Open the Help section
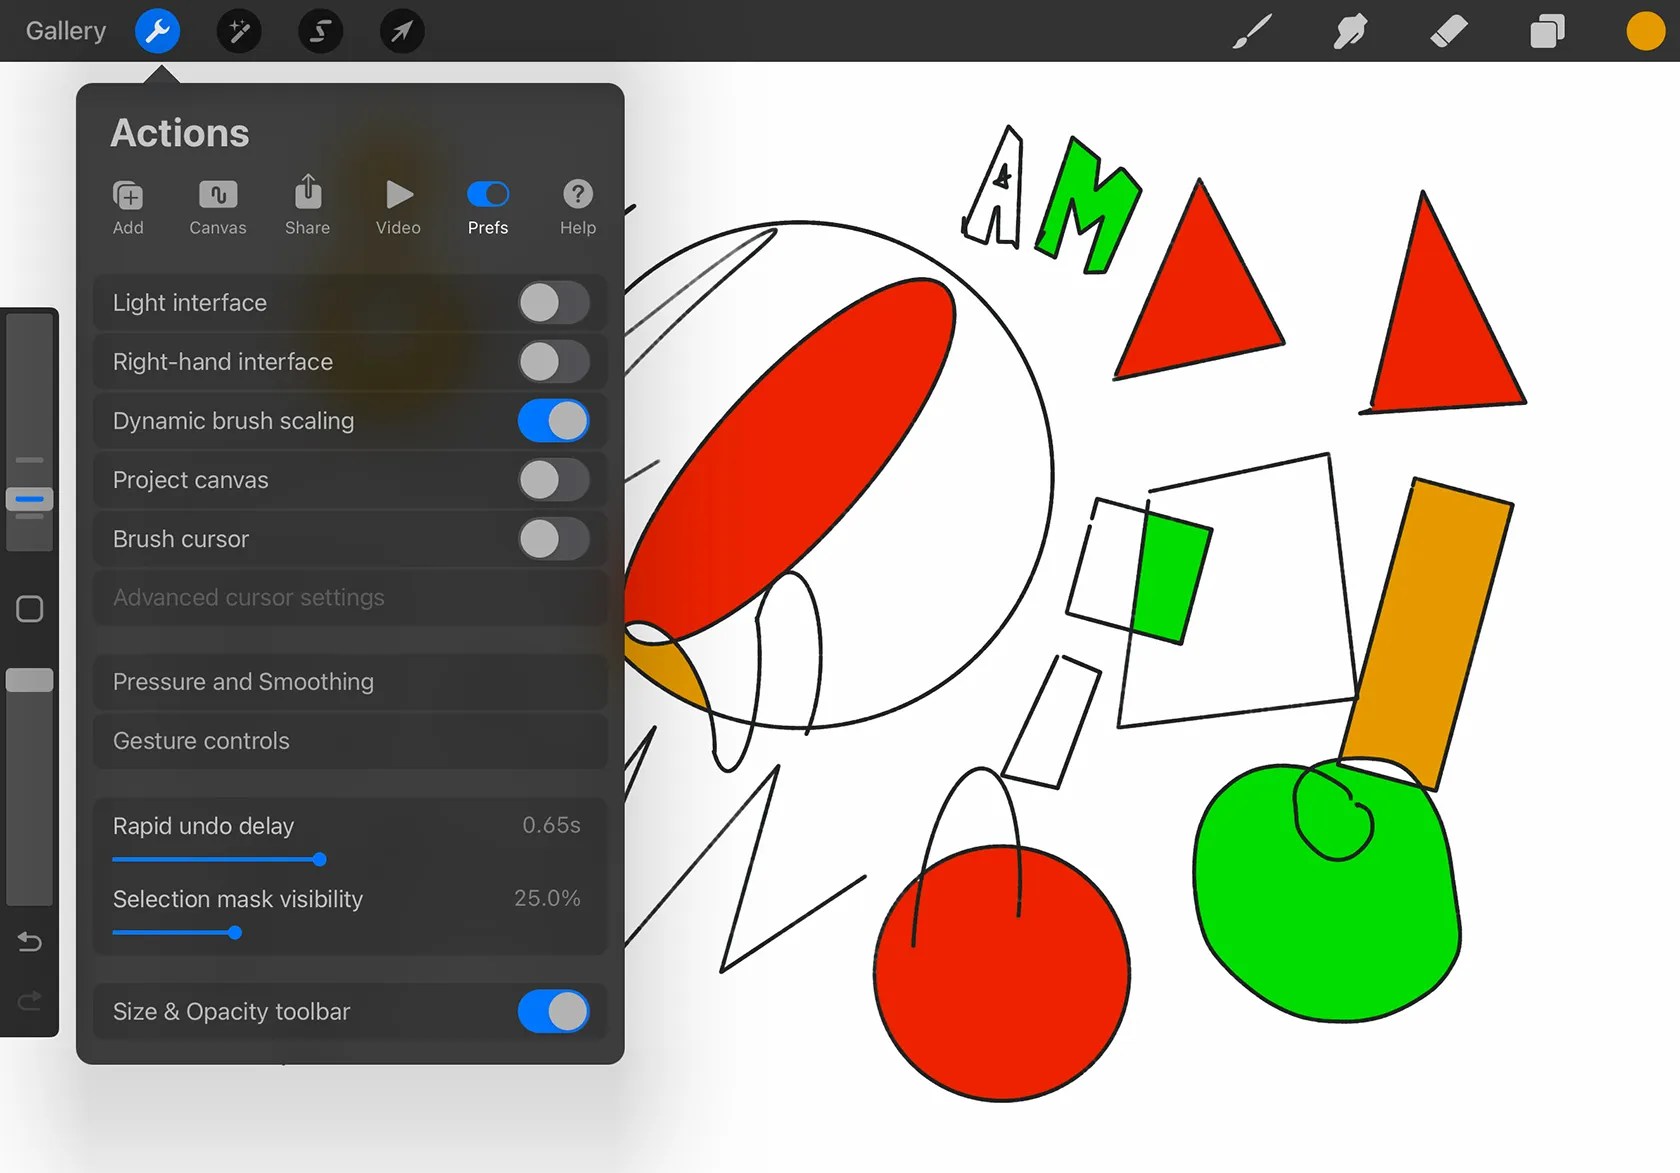The height and width of the screenshot is (1173, 1680). coord(577,207)
